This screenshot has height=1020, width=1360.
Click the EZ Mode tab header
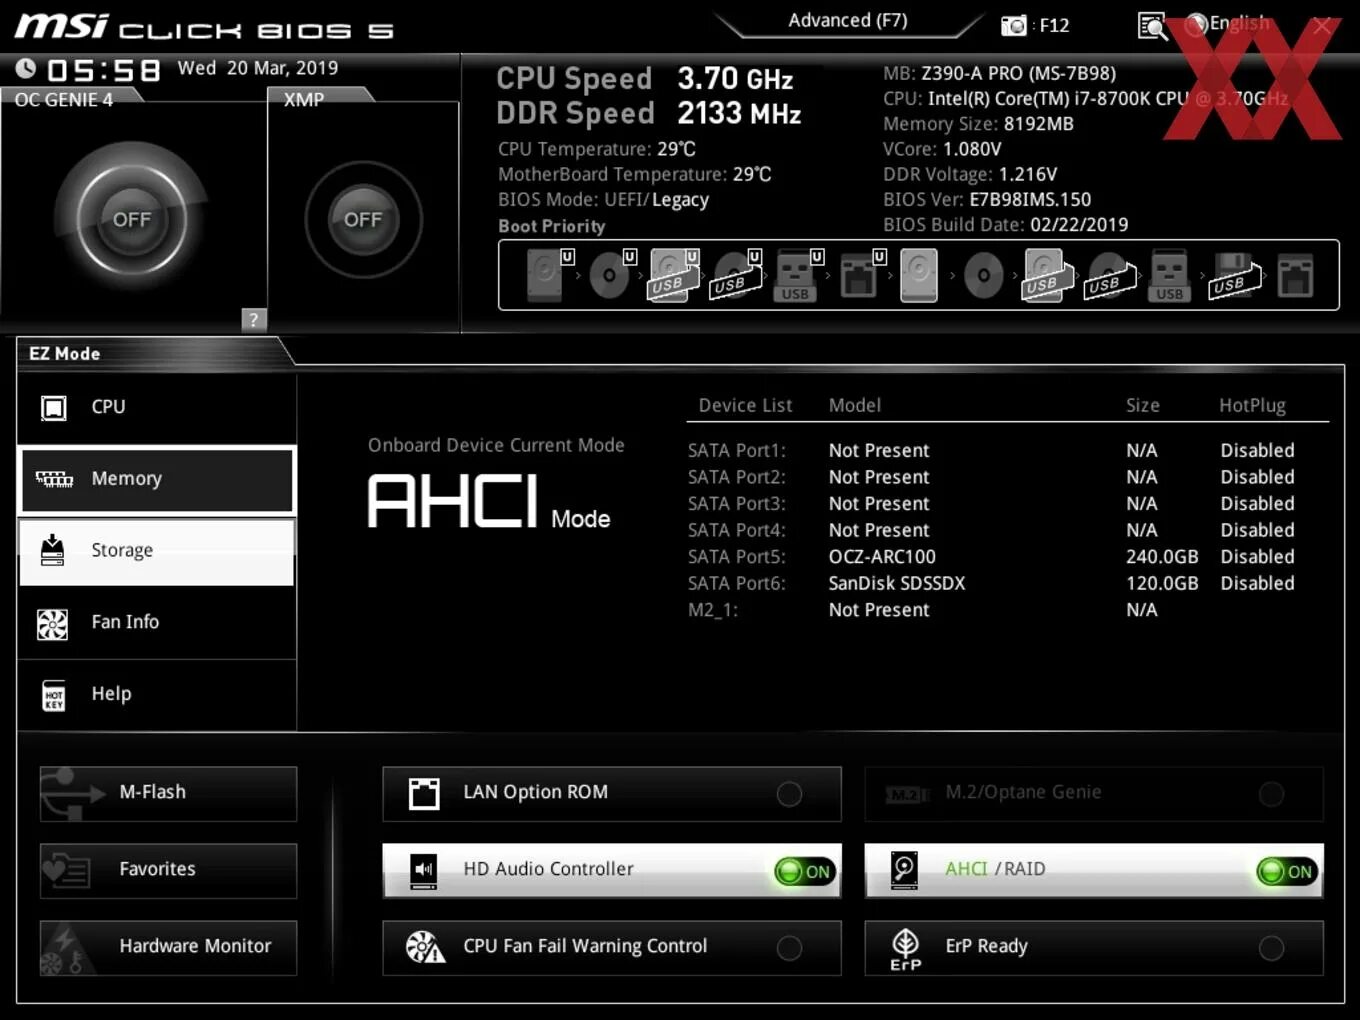(x=64, y=353)
